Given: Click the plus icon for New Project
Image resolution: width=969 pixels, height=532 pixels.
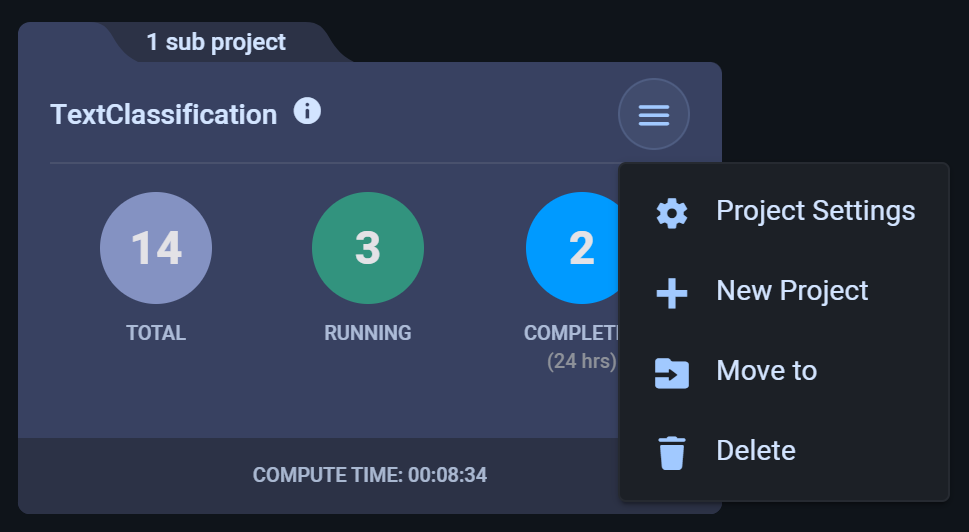Looking at the screenshot, I should pyautogui.click(x=671, y=293).
